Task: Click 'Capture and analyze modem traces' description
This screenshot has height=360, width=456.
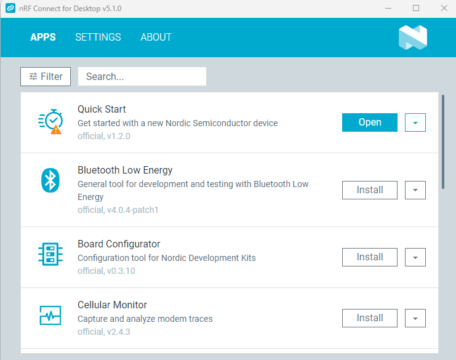Action: [145, 319]
